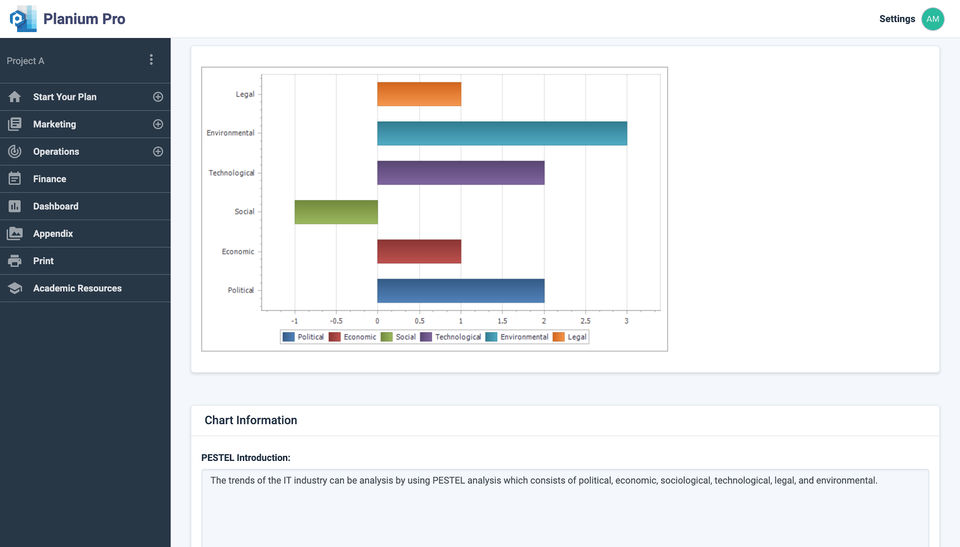The width and height of the screenshot is (960, 547).
Task: Click the Legal axis label
Action: (x=245, y=94)
